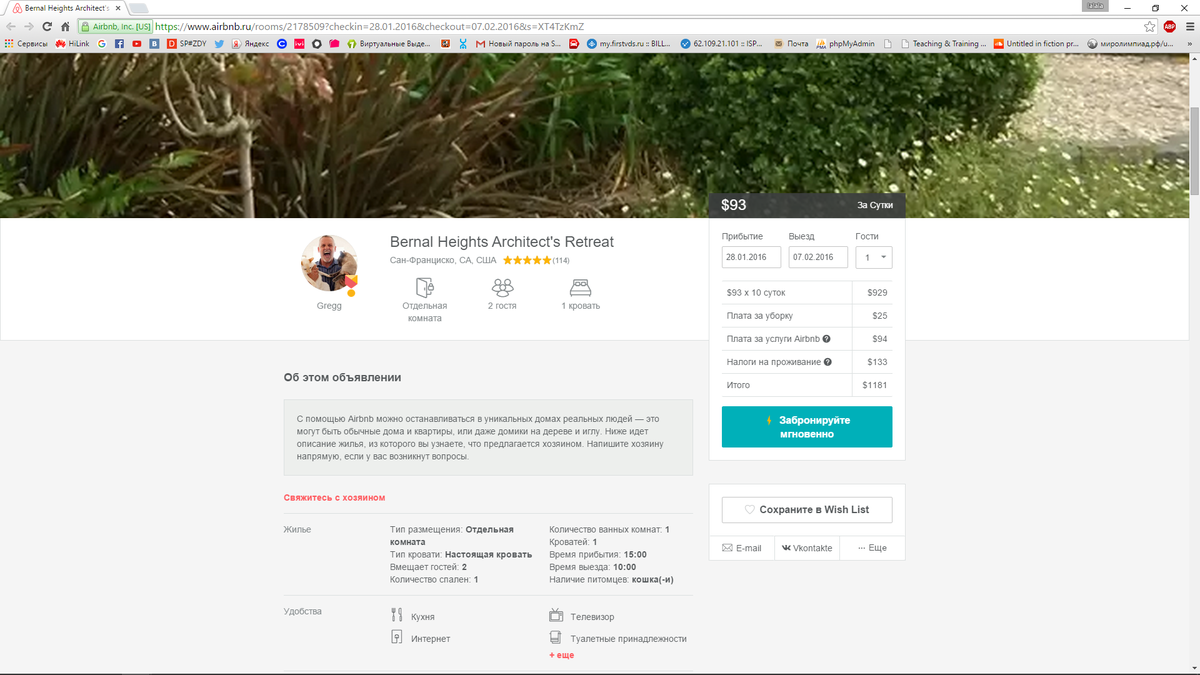Open the my.firstvds.ru BILL bookmark
Image resolution: width=1200 pixels, height=675 pixels.
628,44
